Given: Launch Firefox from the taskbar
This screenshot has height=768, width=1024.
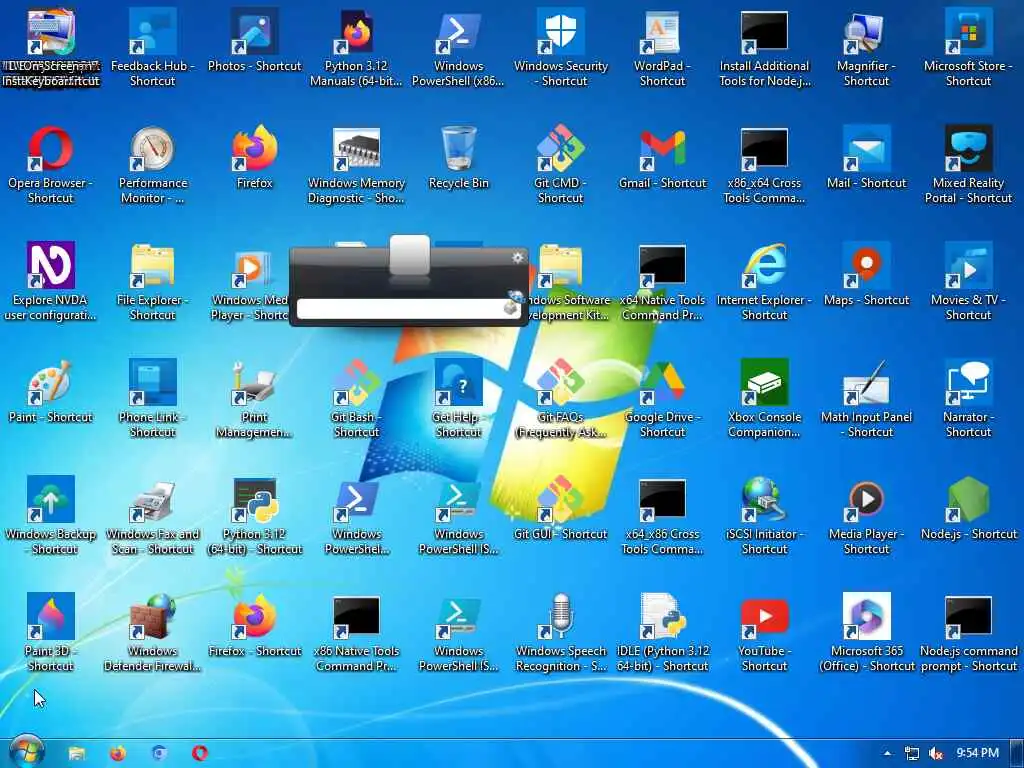Looking at the screenshot, I should point(118,753).
